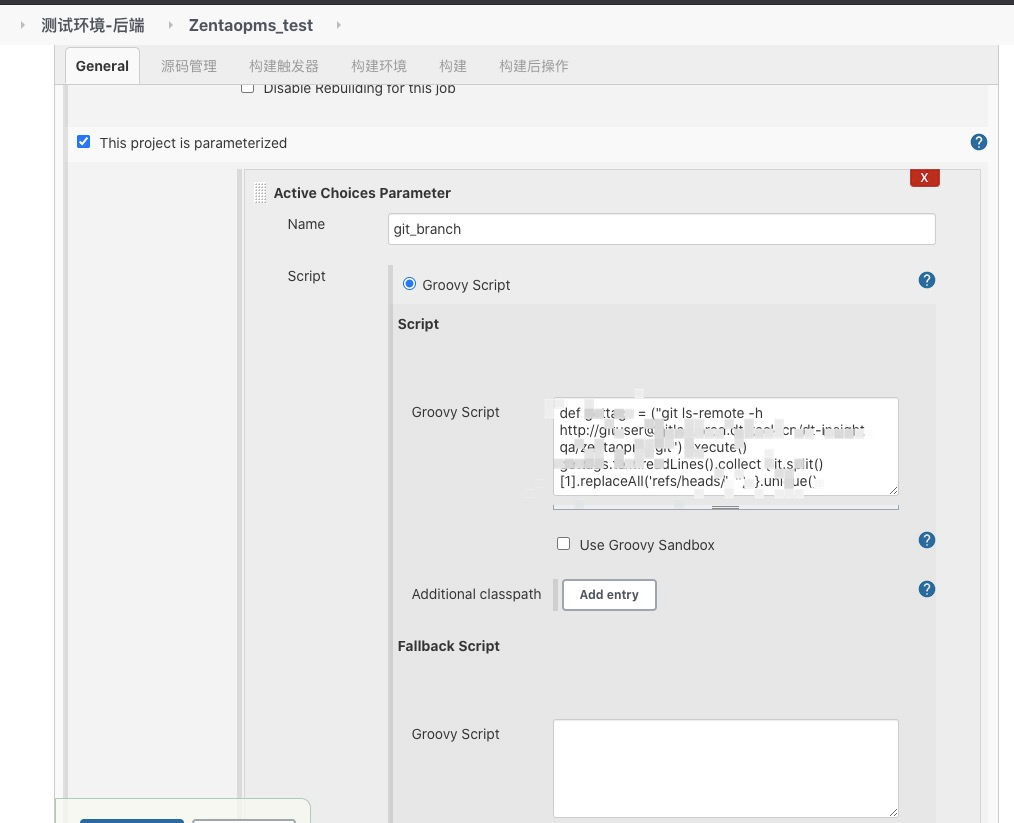Show help for Additional classpath
This screenshot has height=823, width=1014.
pos(927,589)
